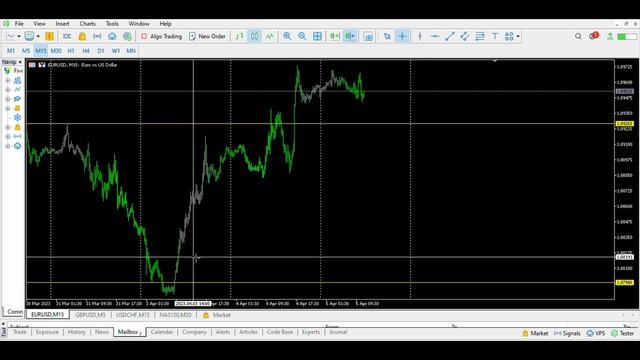Take a chart screenshot with camera icon
This screenshot has height=360, width=640.
[x=368, y=37]
